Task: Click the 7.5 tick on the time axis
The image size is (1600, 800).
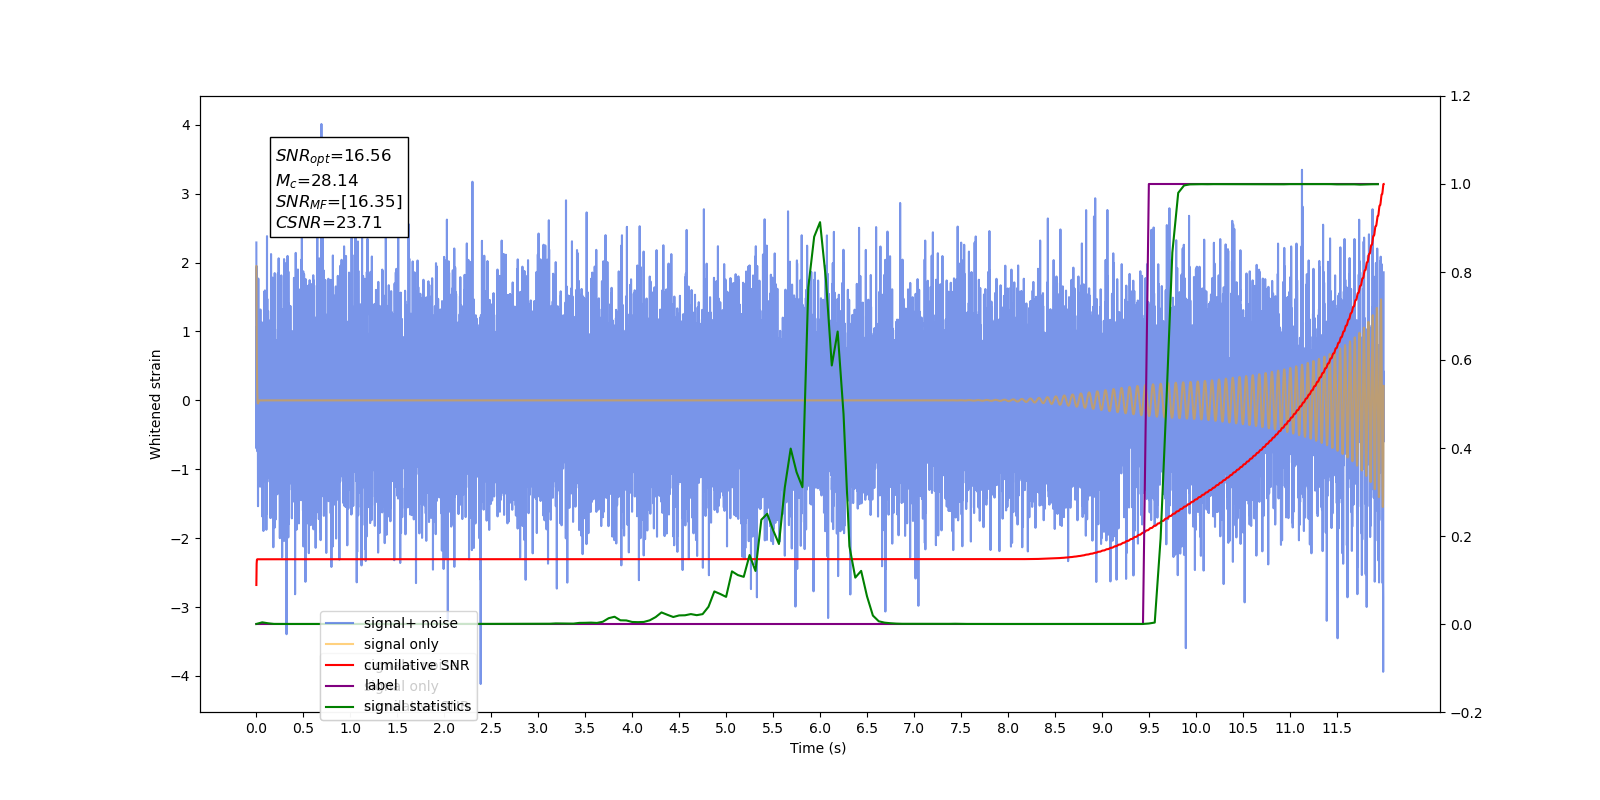Action: [961, 728]
